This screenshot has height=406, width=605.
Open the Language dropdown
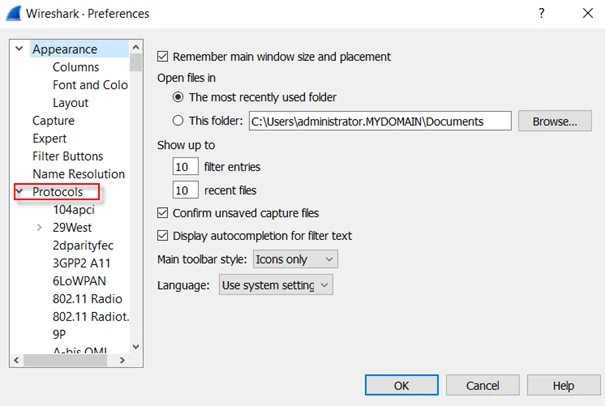275,285
